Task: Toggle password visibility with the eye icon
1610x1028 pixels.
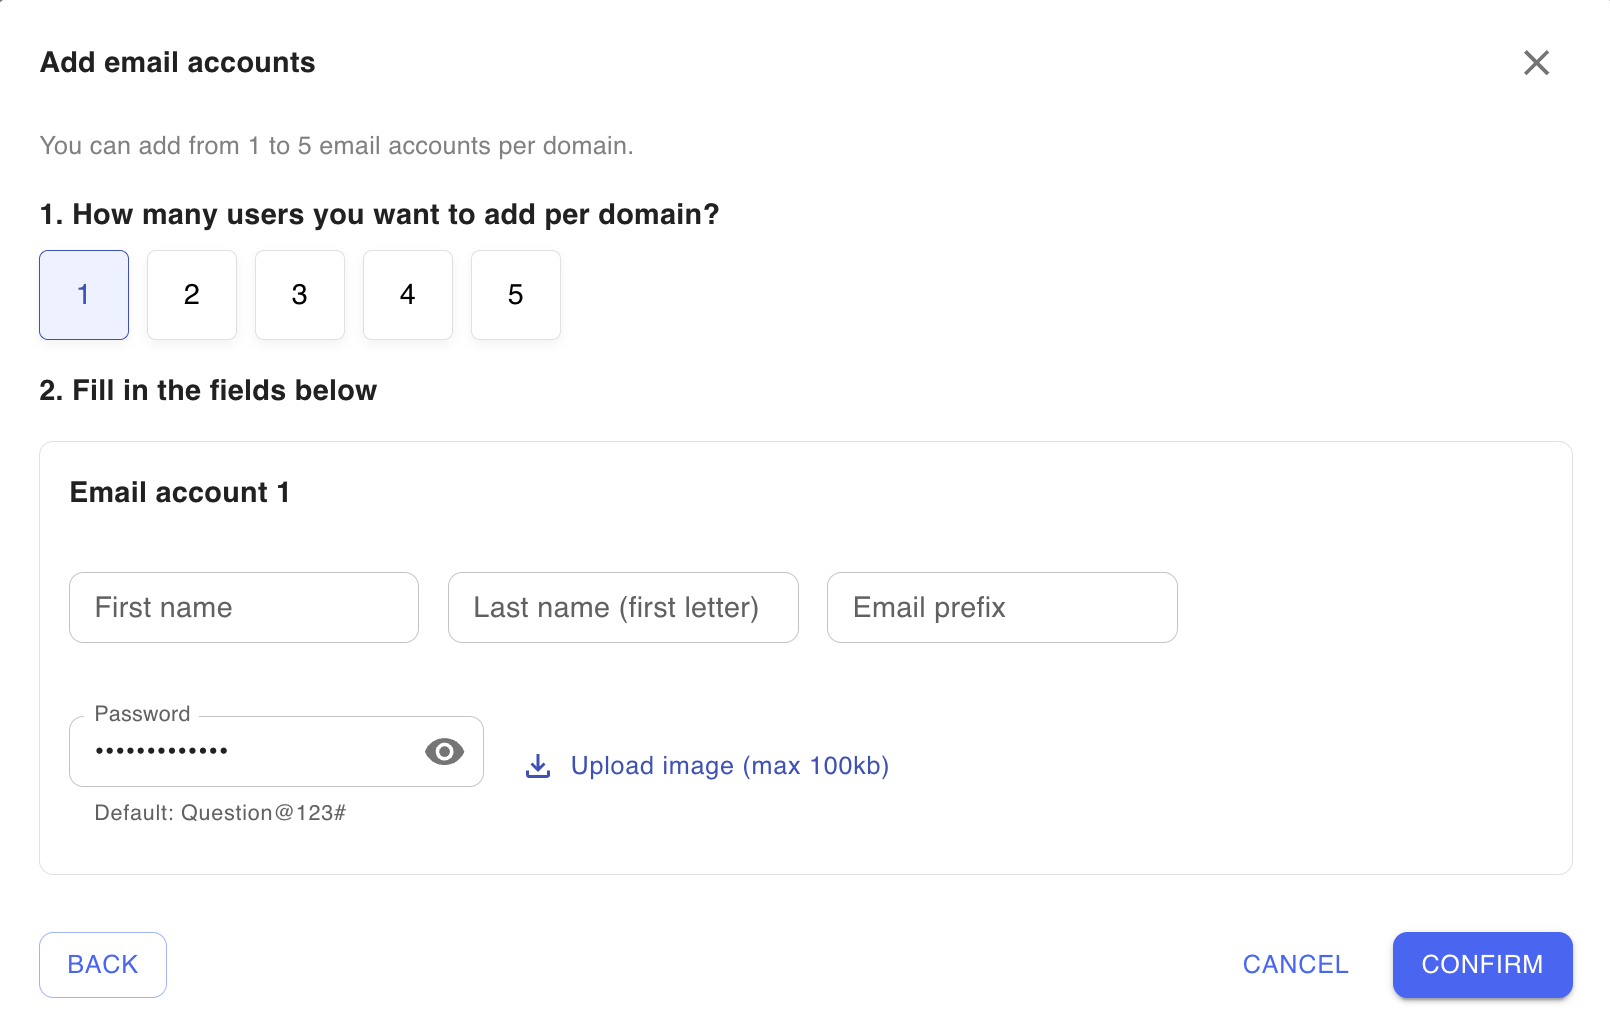Action: pos(444,751)
